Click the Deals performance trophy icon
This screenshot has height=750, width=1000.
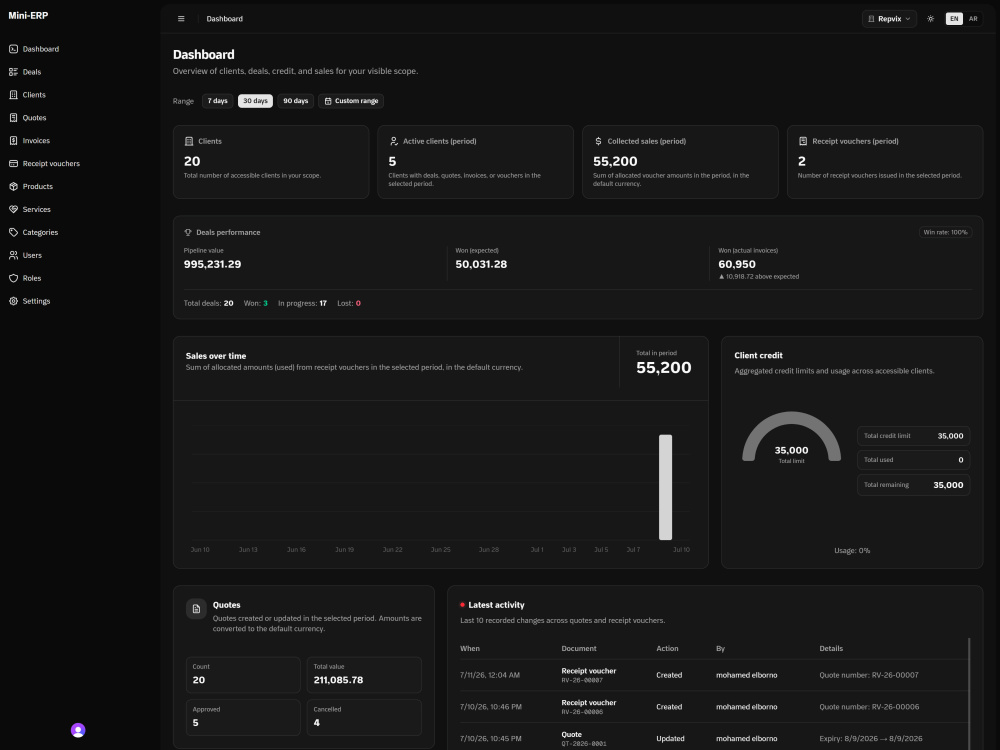188,233
